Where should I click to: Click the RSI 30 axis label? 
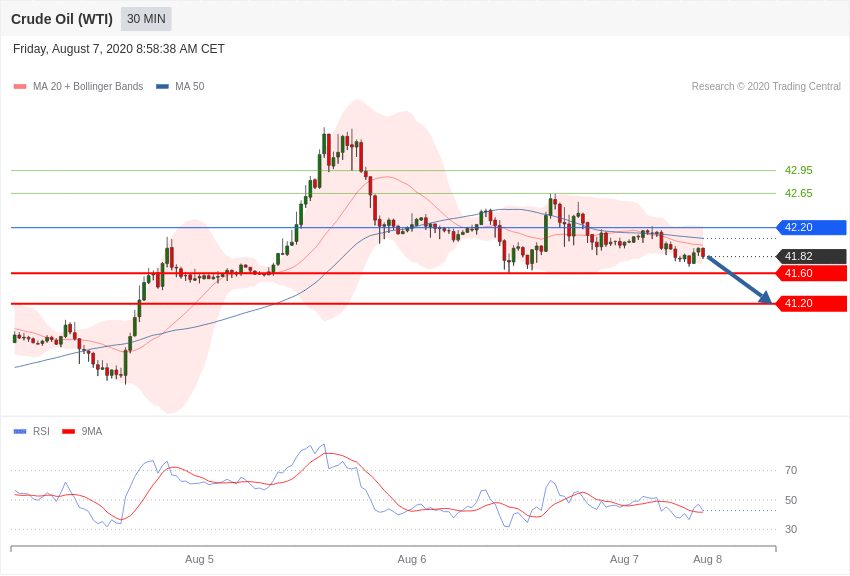[x=791, y=529]
